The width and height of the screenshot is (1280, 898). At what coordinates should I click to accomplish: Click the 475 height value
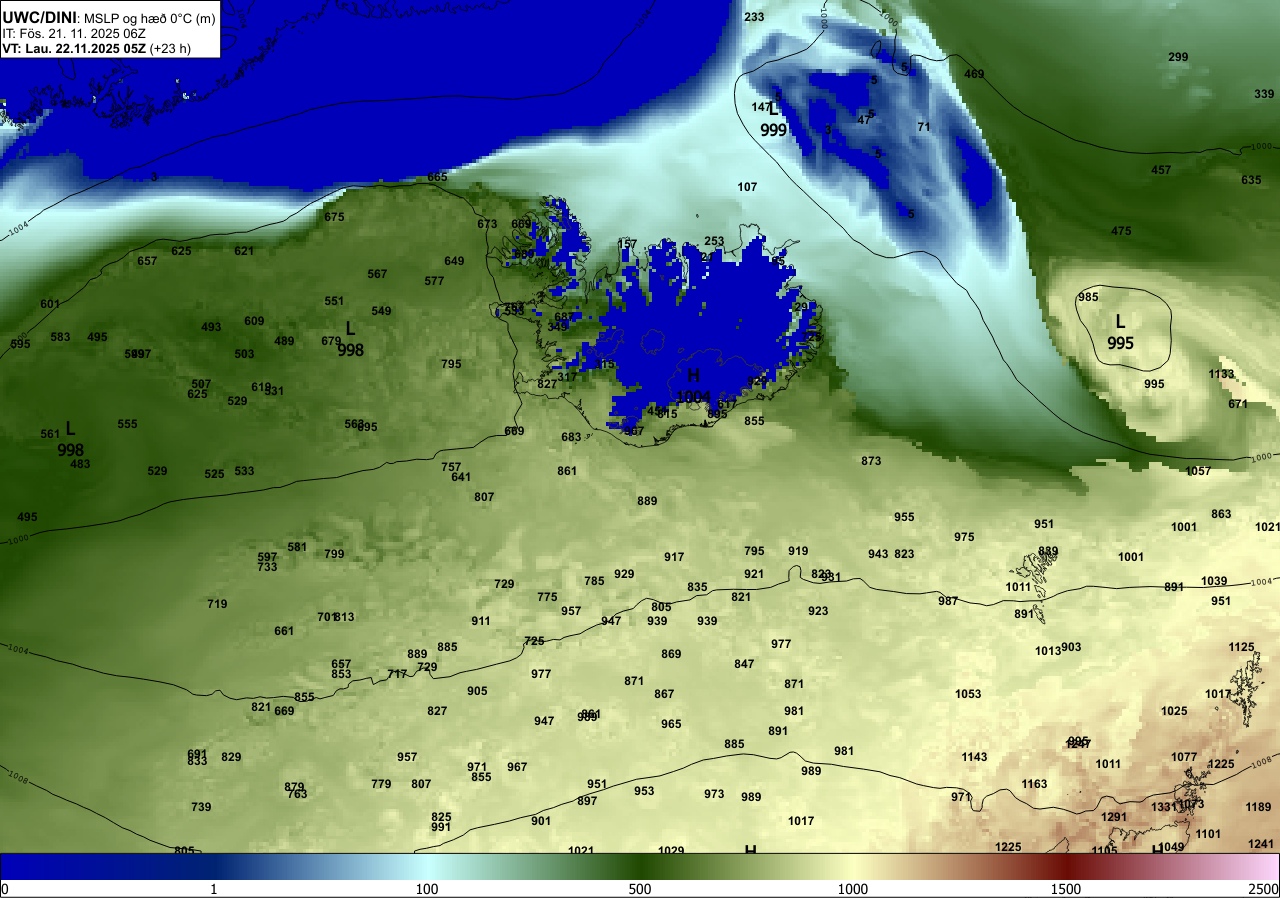(1121, 231)
